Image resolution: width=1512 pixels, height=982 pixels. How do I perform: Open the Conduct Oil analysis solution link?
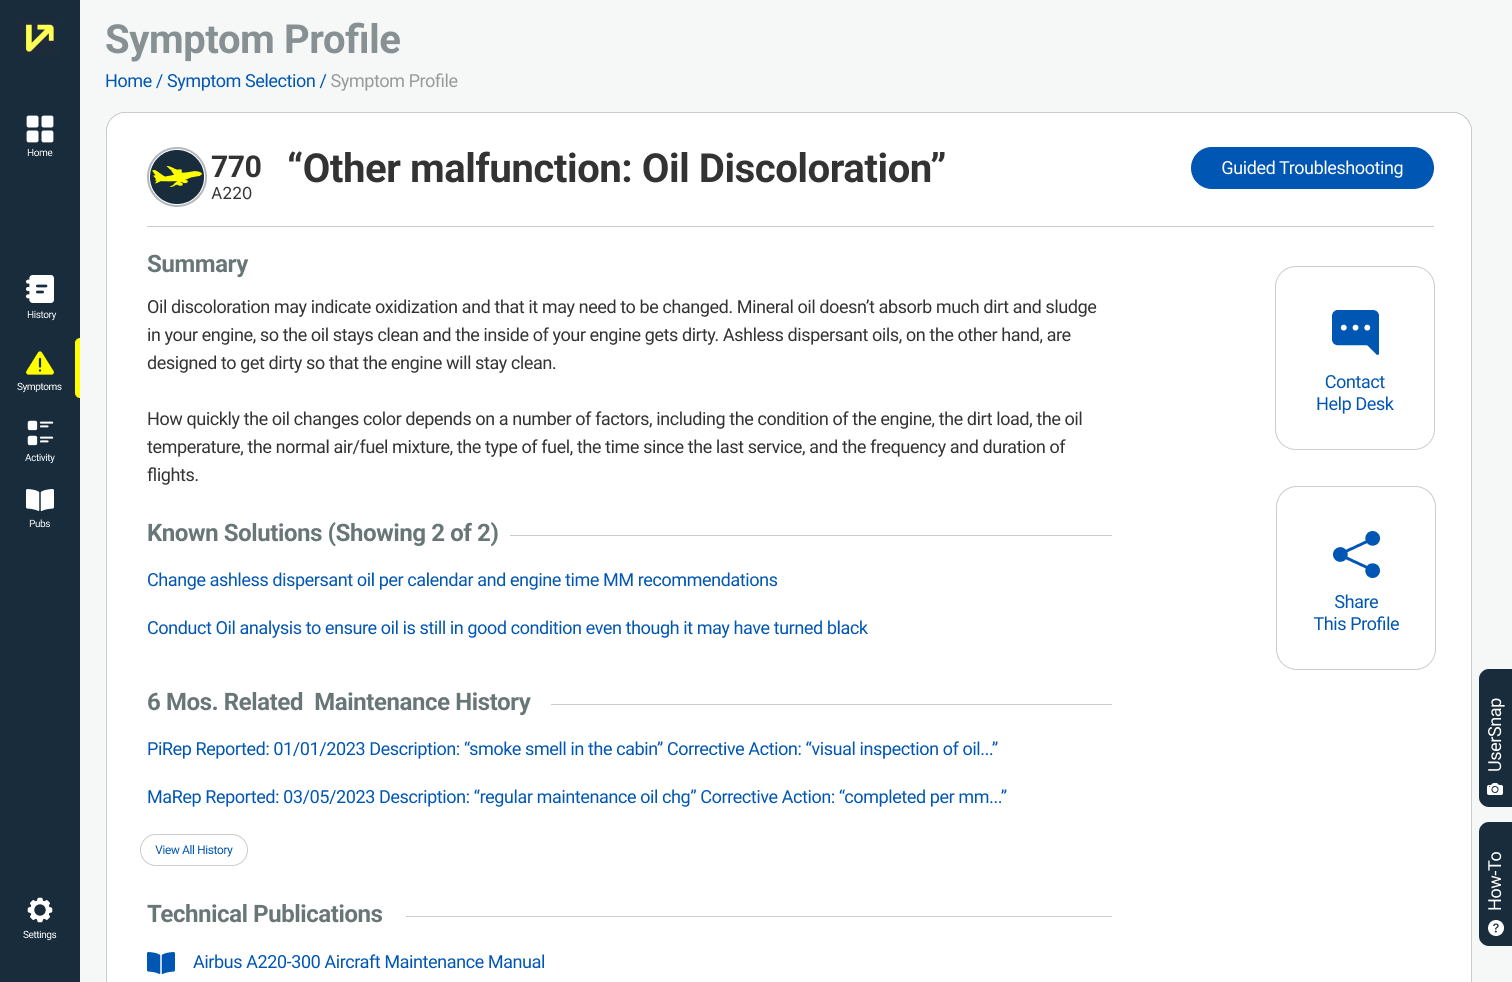click(x=507, y=628)
